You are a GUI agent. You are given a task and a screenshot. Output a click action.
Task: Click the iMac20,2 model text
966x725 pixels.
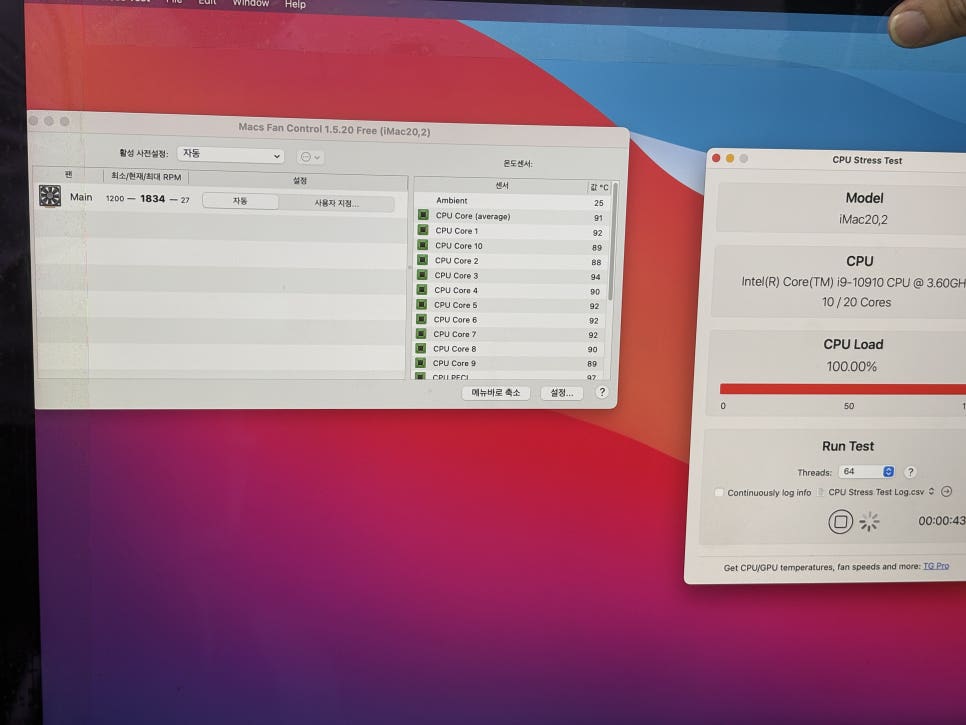pyautogui.click(x=863, y=219)
